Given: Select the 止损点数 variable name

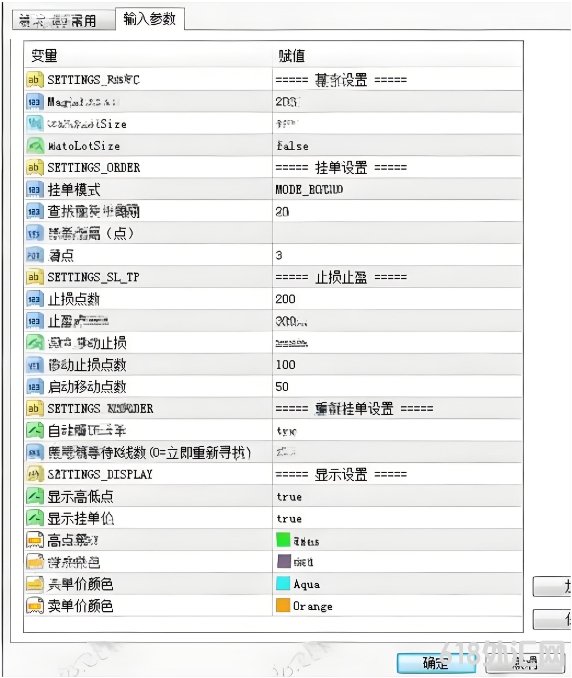Looking at the screenshot, I should [x=73, y=299].
